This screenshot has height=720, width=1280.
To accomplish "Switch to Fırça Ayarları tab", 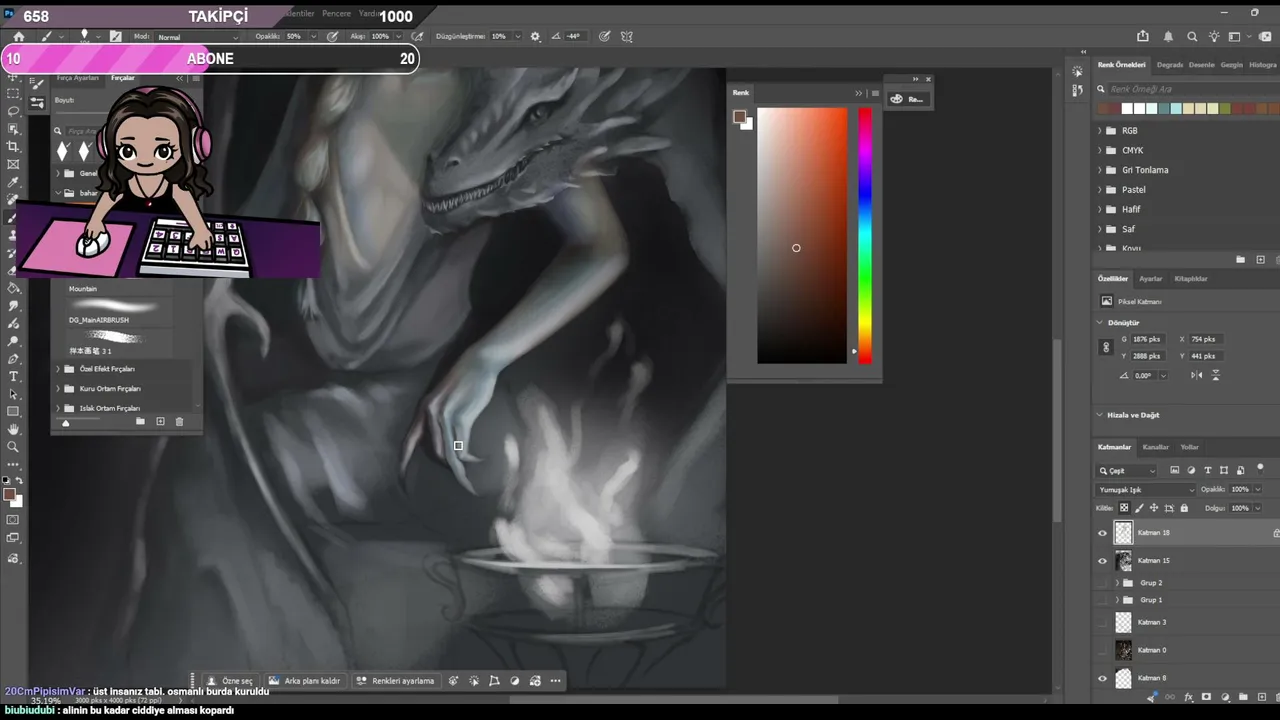I will click(x=78, y=78).
